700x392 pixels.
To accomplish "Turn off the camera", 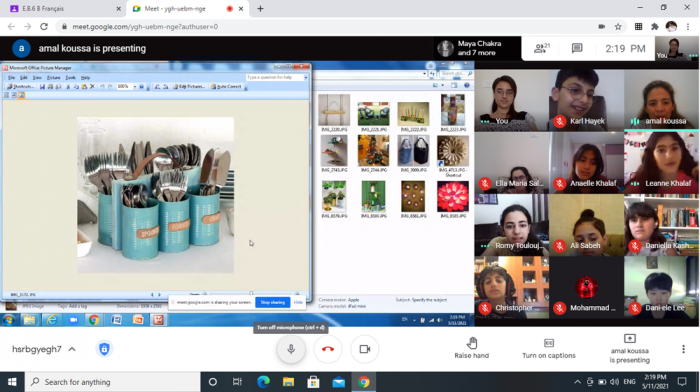I will click(x=365, y=349).
